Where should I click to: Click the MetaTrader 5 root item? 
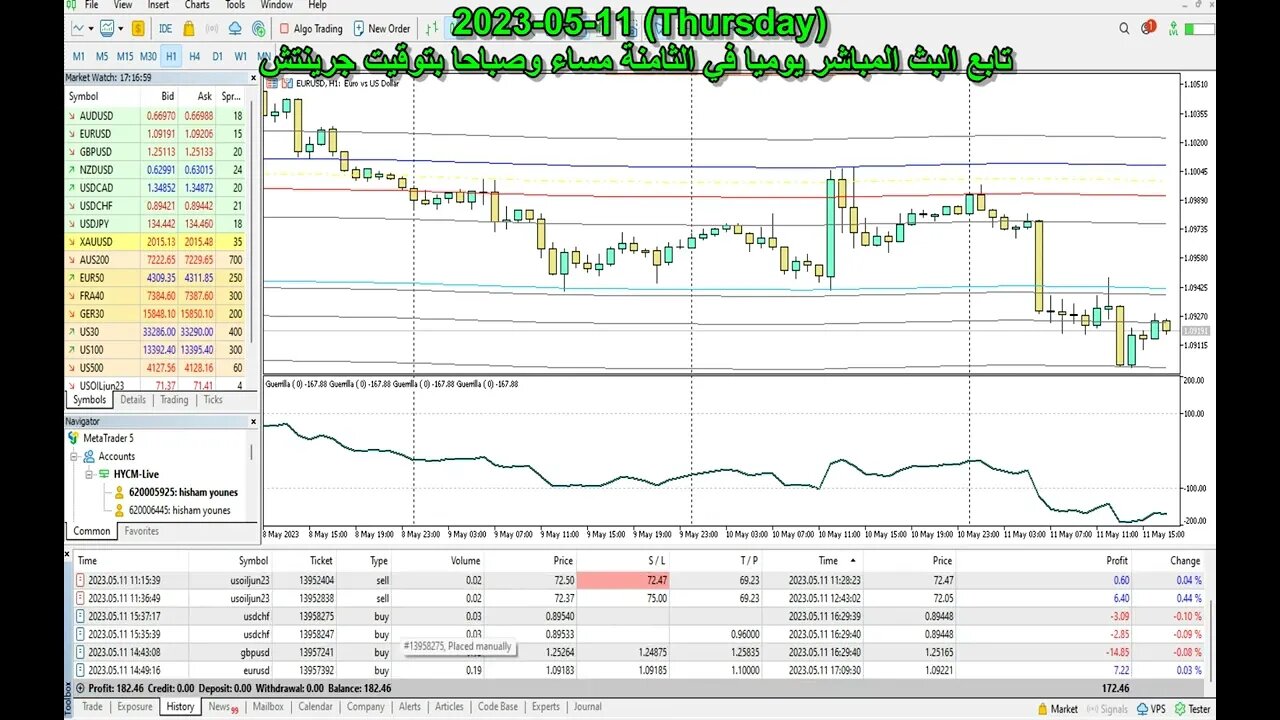100,438
